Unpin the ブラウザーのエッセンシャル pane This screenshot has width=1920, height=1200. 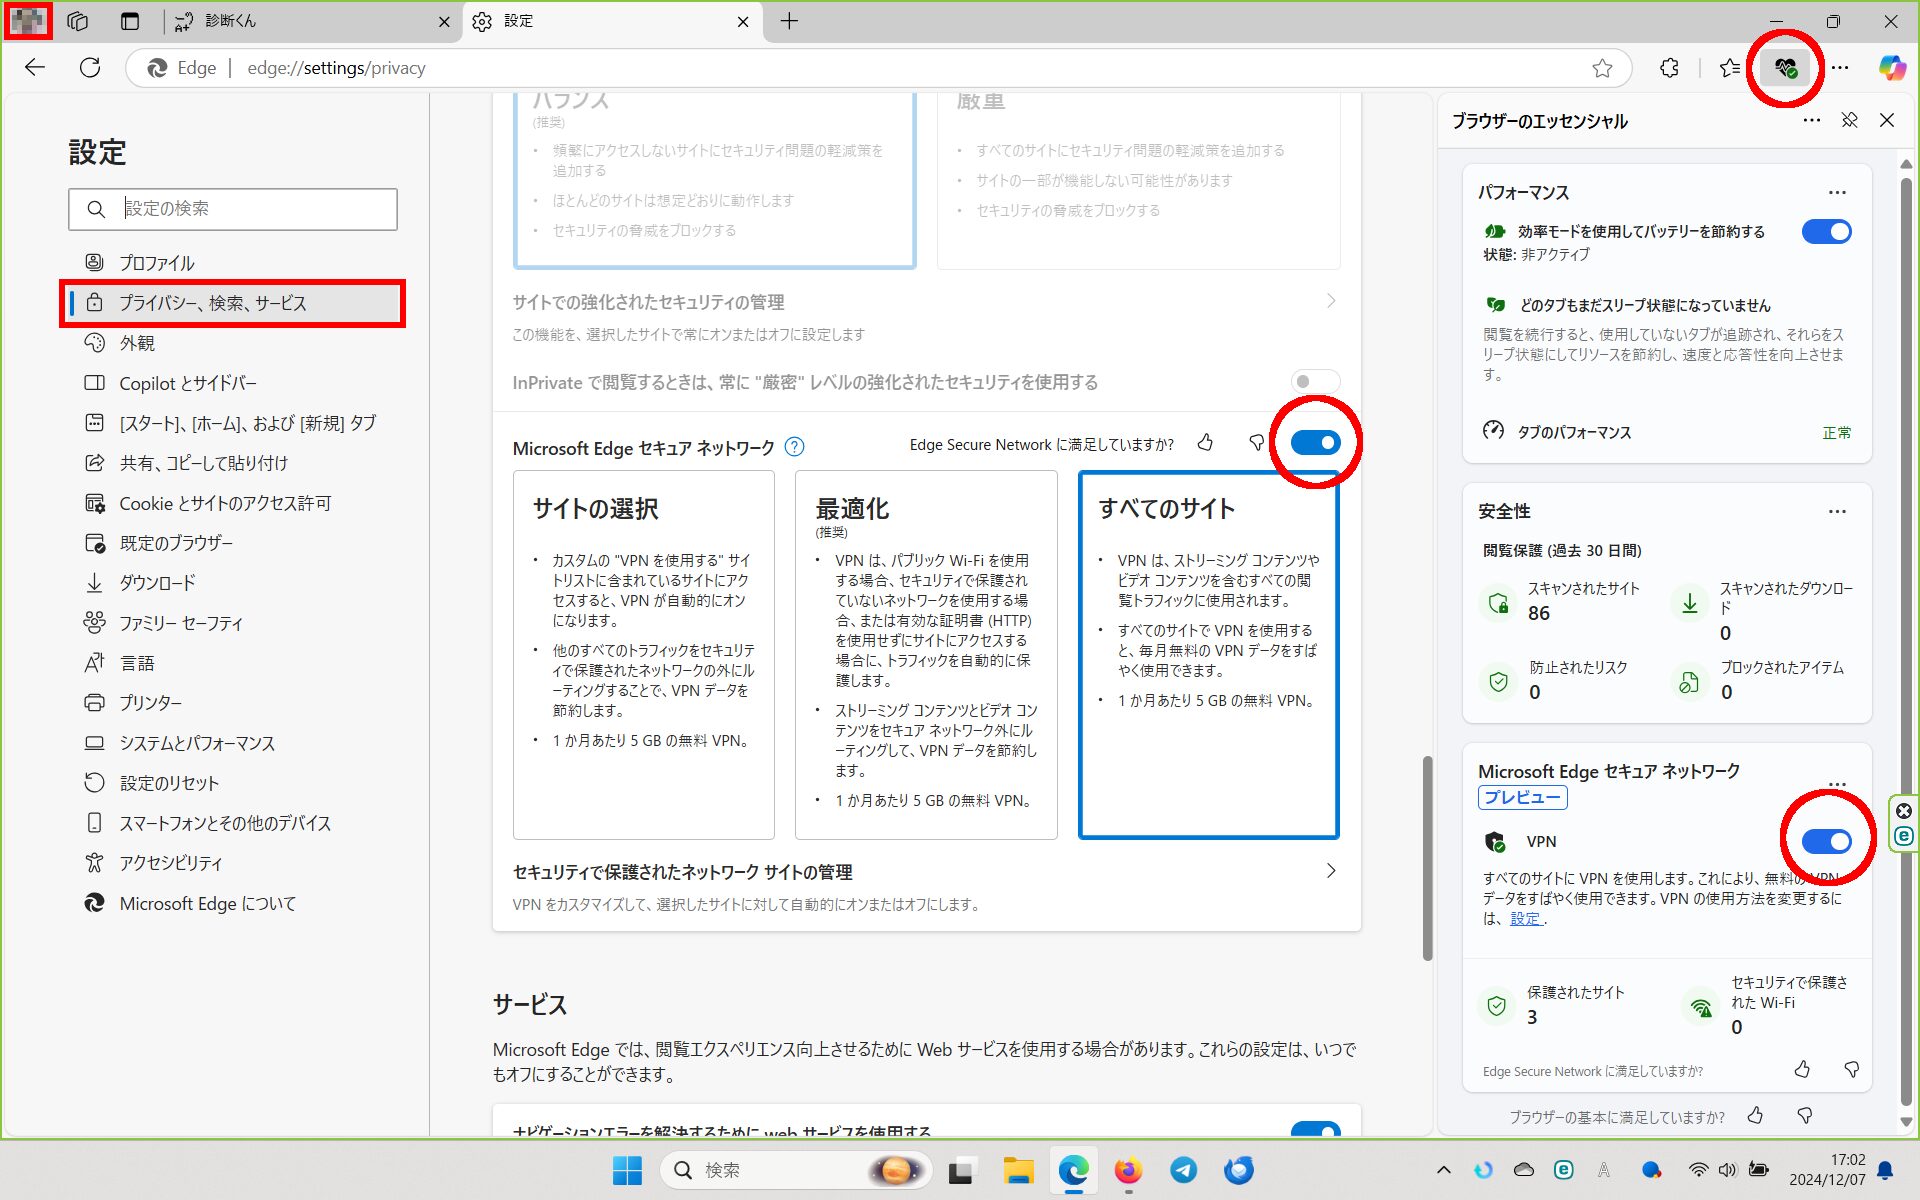[1849, 120]
